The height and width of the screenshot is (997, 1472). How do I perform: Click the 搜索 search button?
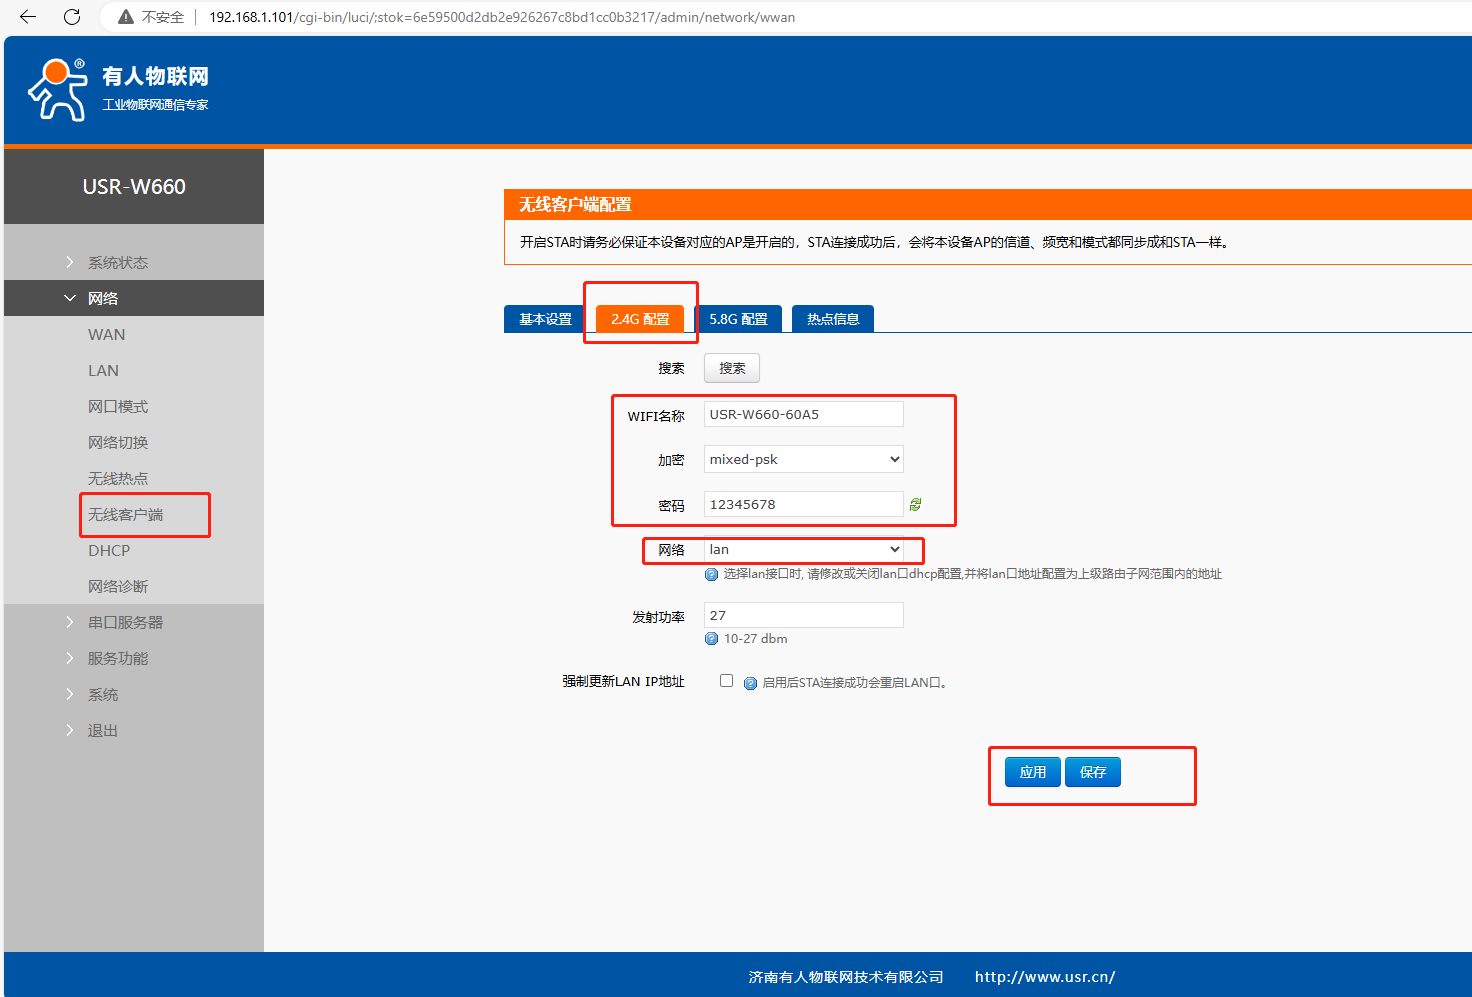coord(732,368)
